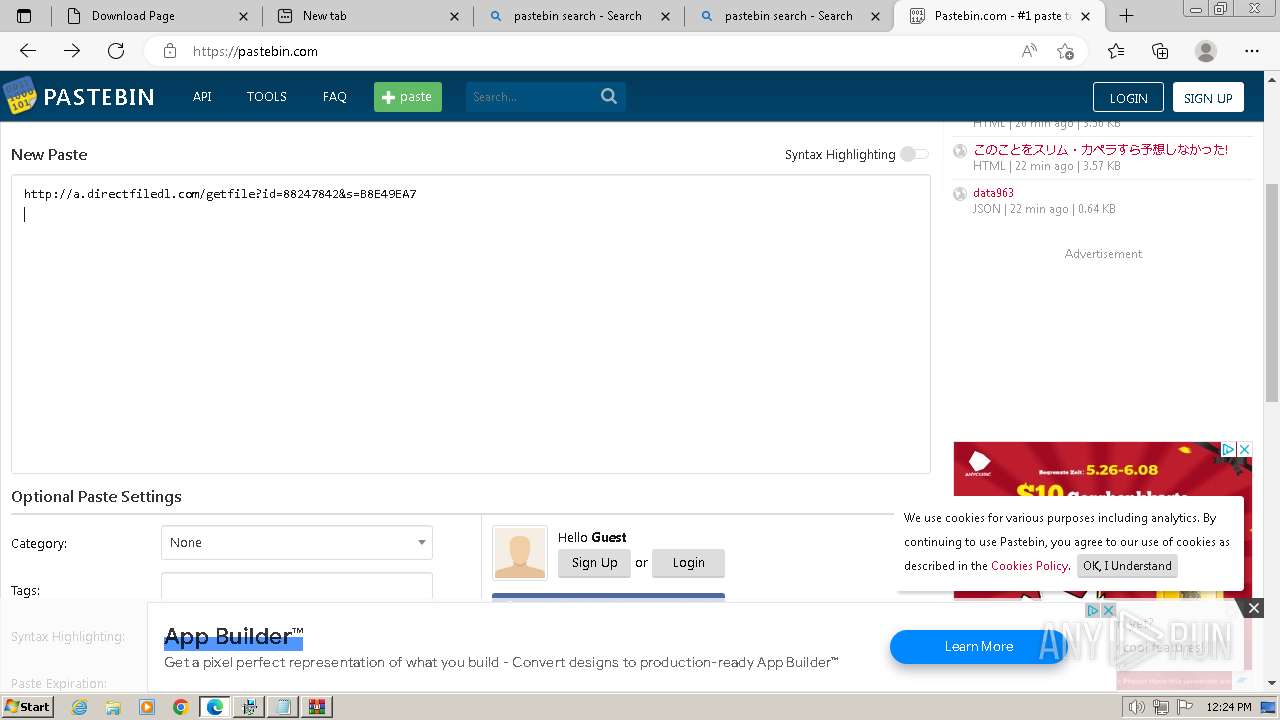Open the Cookies Policy link
1280x720 pixels.
1029,566
